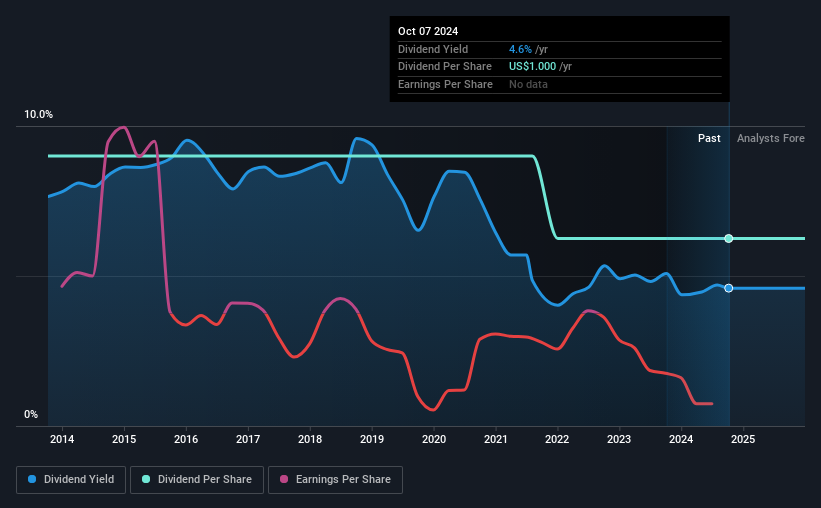Image resolution: width=821 pixels, height=508 pixels.
Task: Select the blue Dividend Yield data point marker
Action: [x=728, y=288]
